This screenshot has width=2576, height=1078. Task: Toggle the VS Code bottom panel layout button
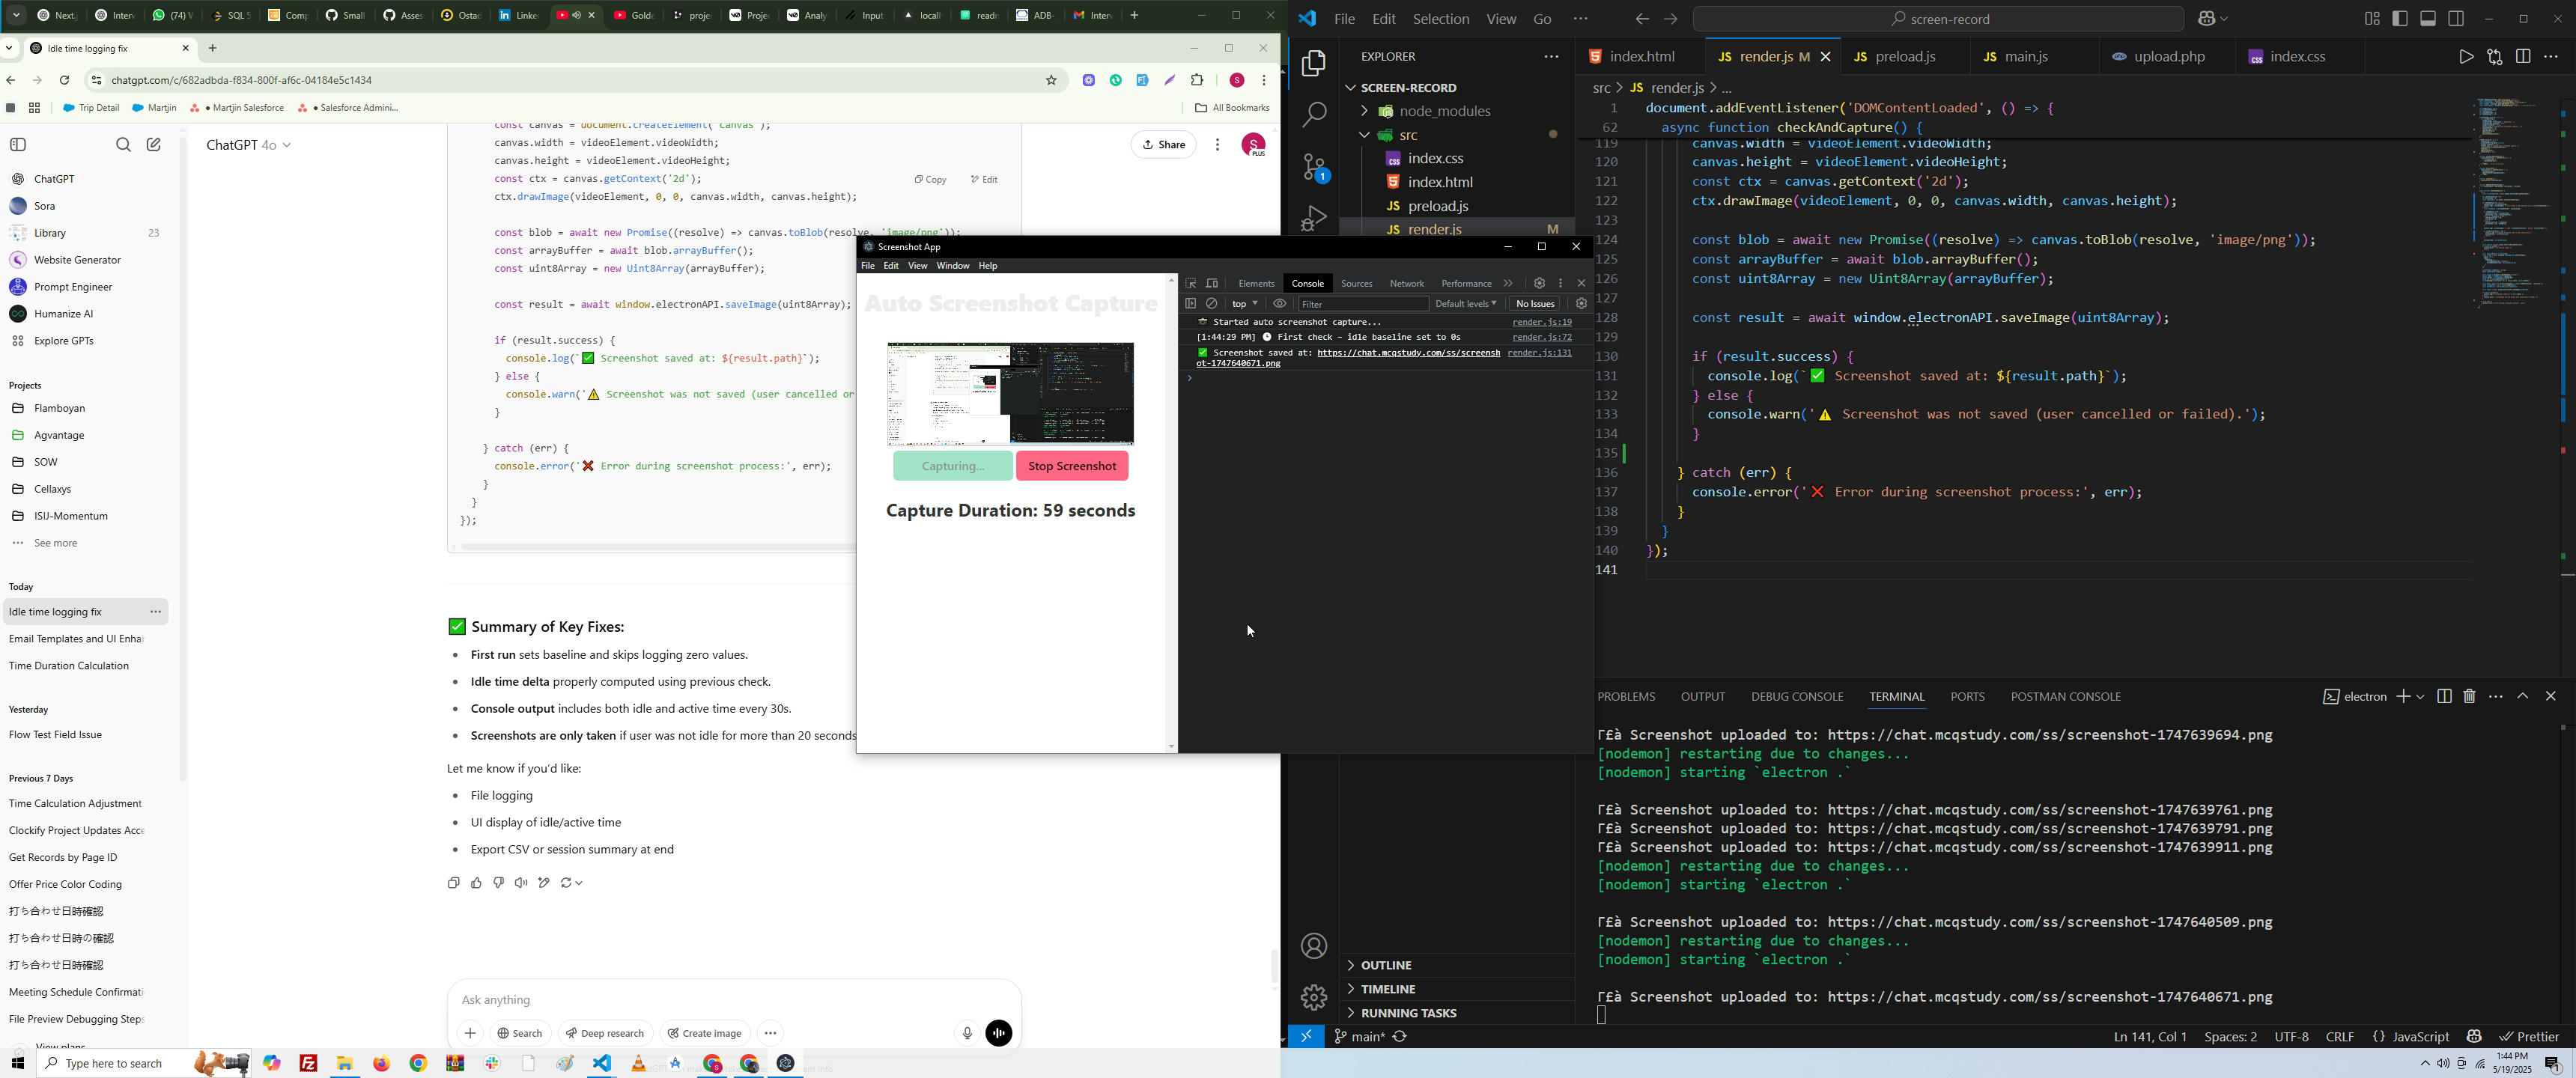2428,19
